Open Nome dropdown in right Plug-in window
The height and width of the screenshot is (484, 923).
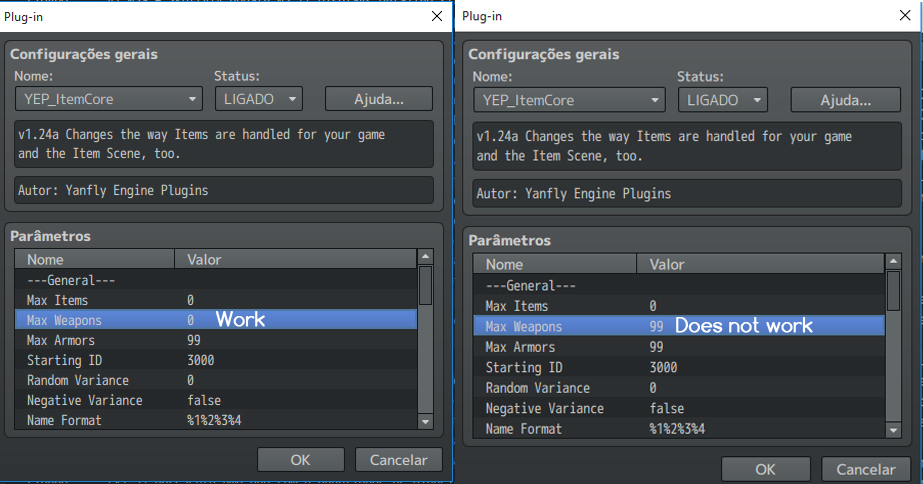569,100
